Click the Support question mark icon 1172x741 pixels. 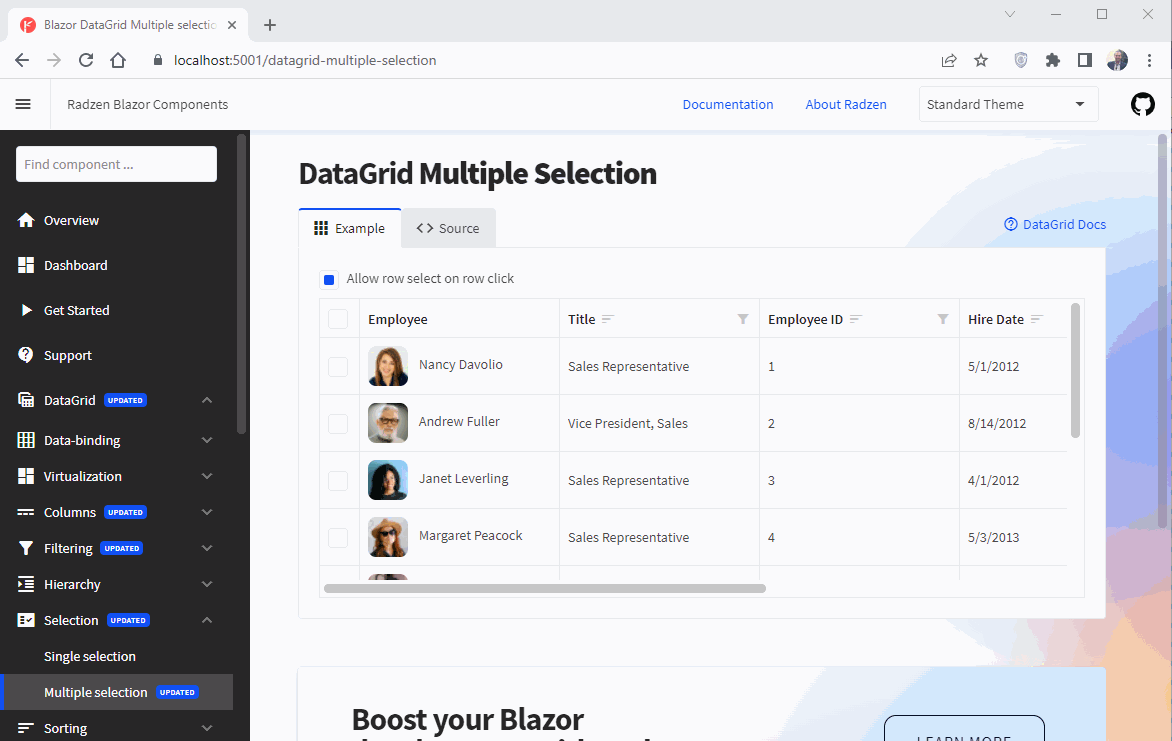point(26,354)
